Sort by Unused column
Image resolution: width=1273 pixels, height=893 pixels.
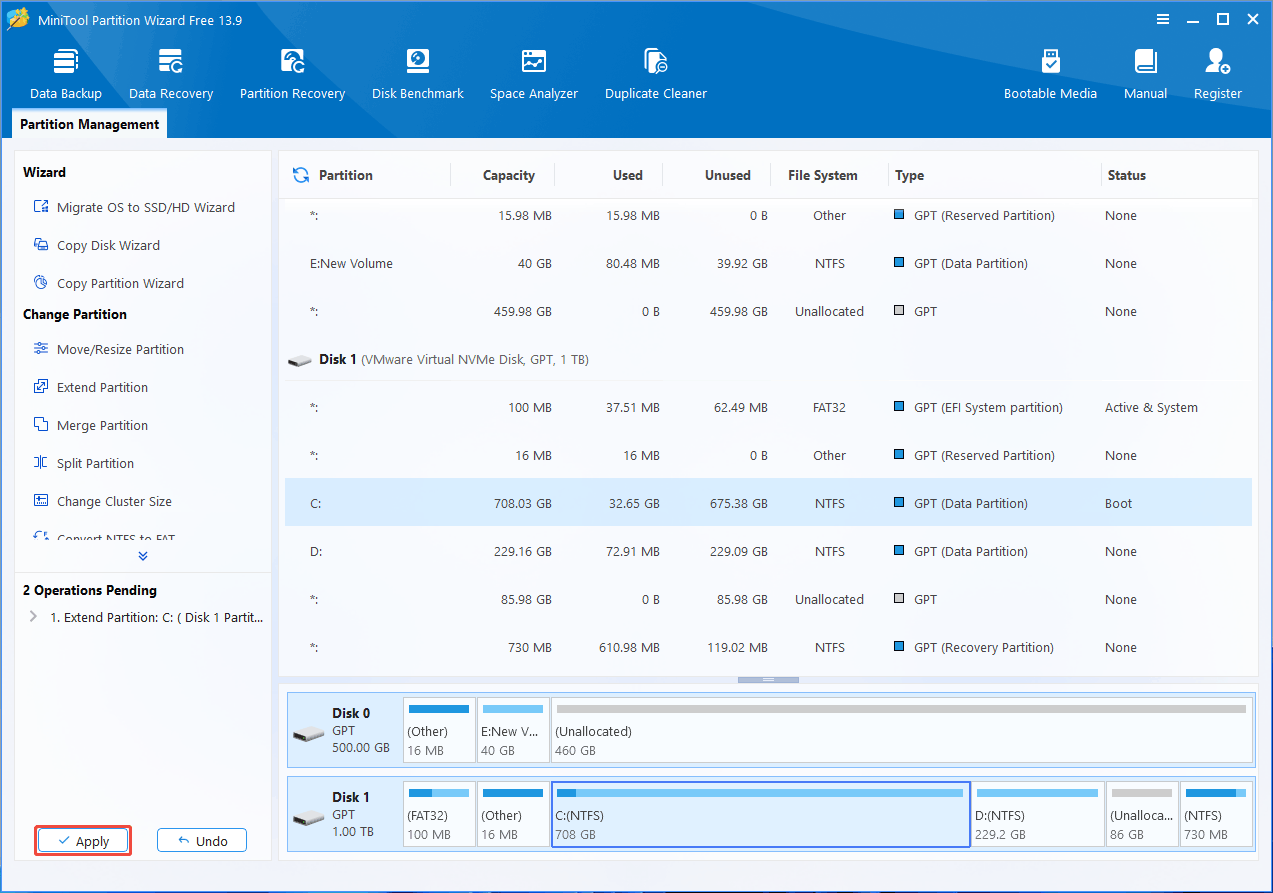[727, 175]
